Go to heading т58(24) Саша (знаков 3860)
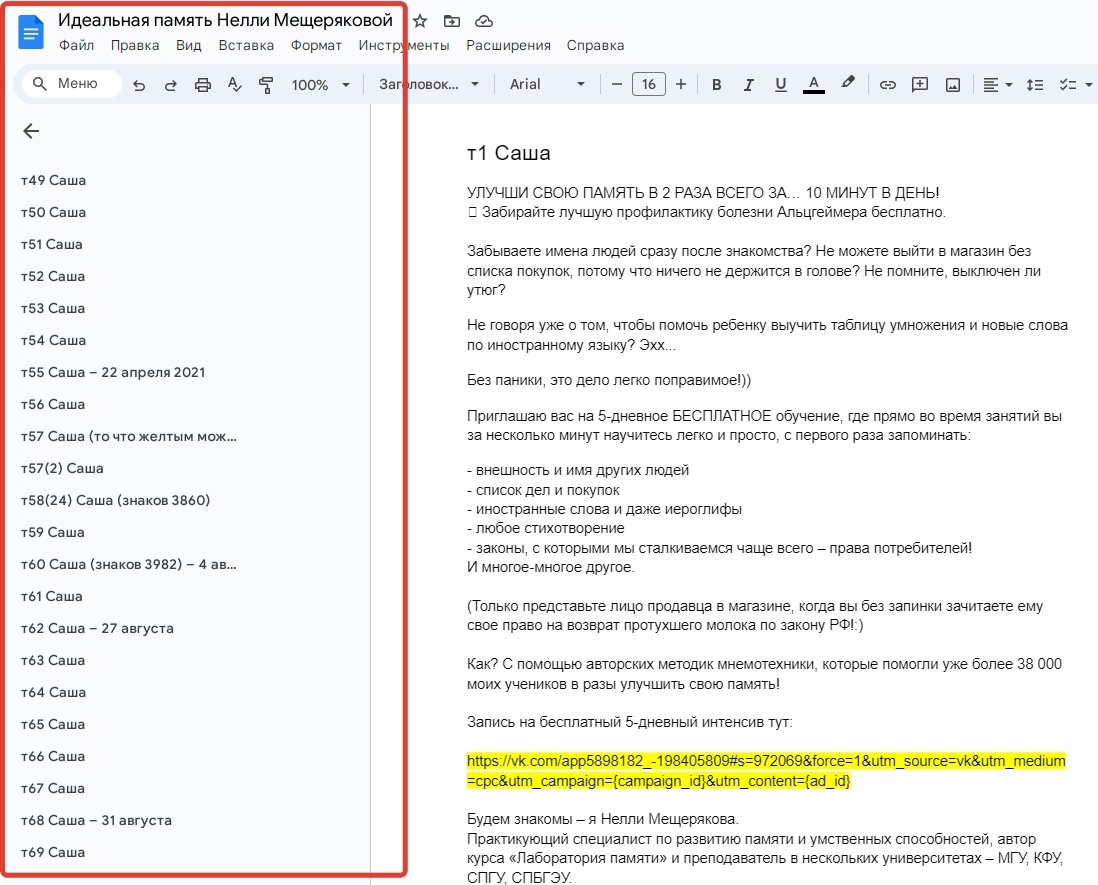 click(116, 501)
